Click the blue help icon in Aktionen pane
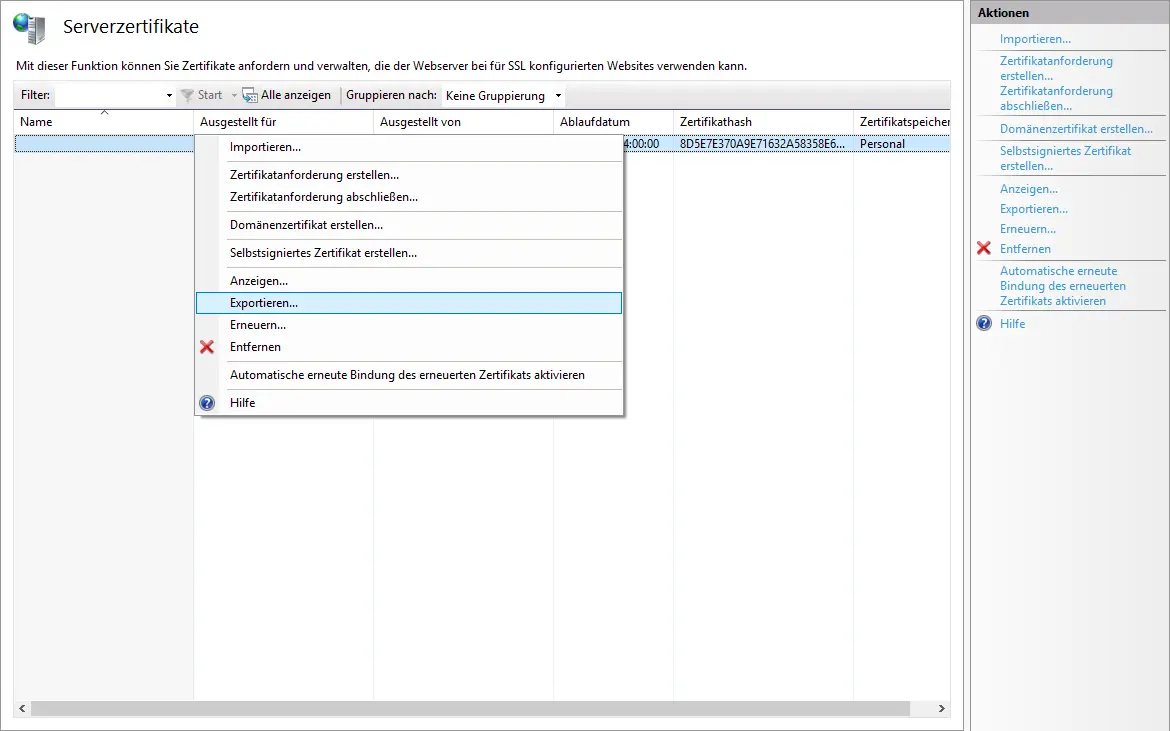This screenshot has height=731, width=1170. (984, 323)
